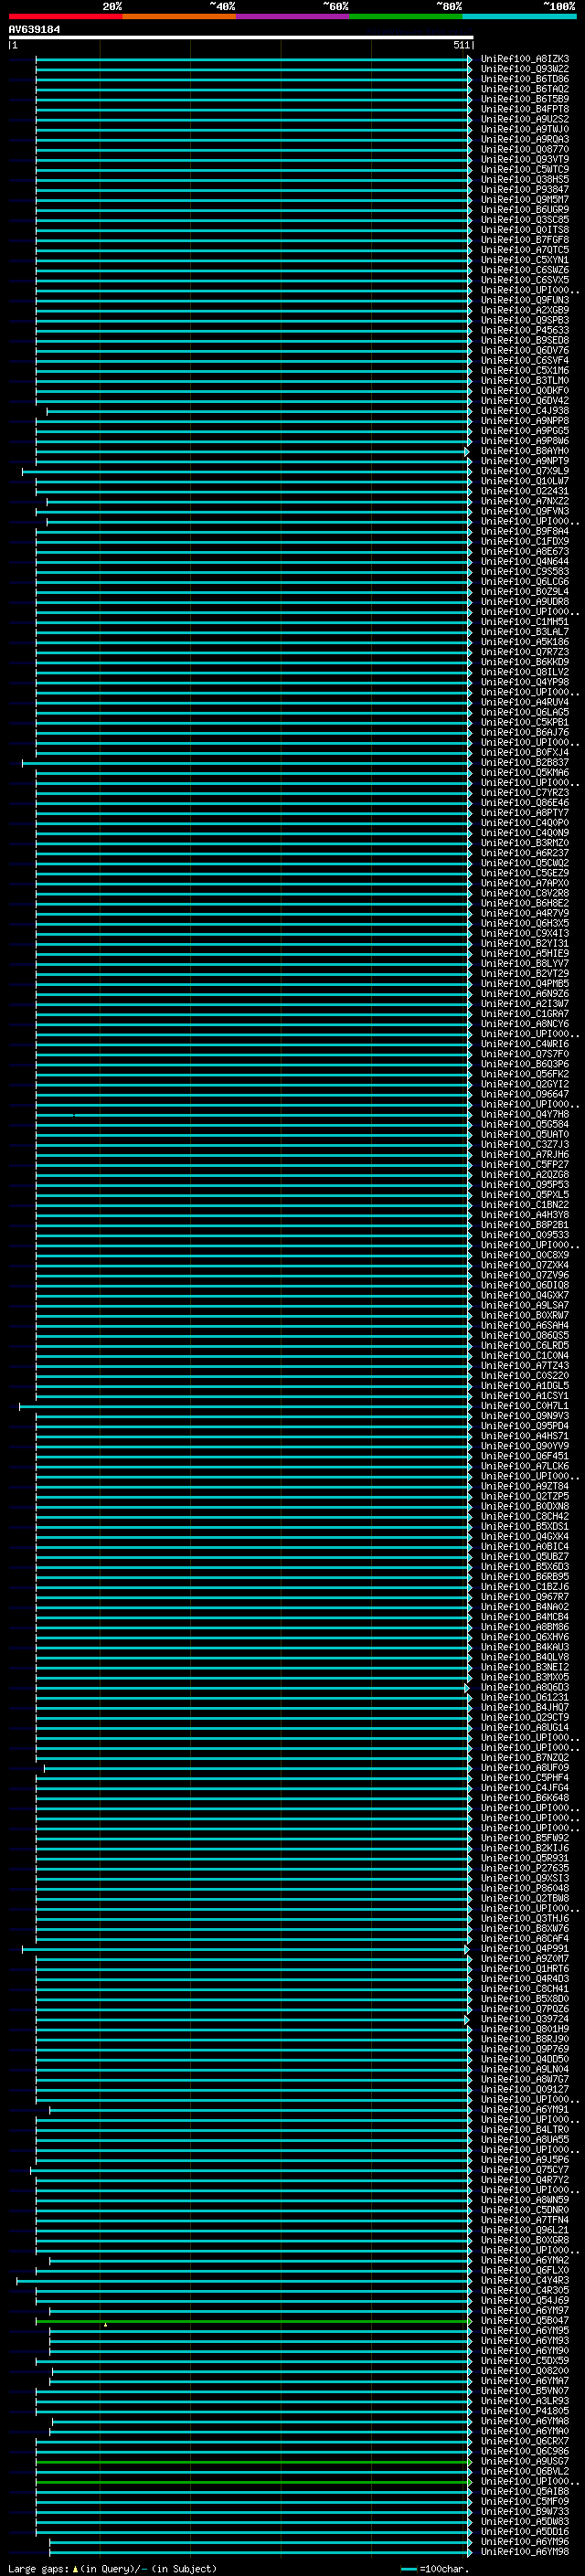This screenshot has height=2576, width=585.
Task: Select hit UniRef100_A8UF69
Action: click(x=525, y=1768)
